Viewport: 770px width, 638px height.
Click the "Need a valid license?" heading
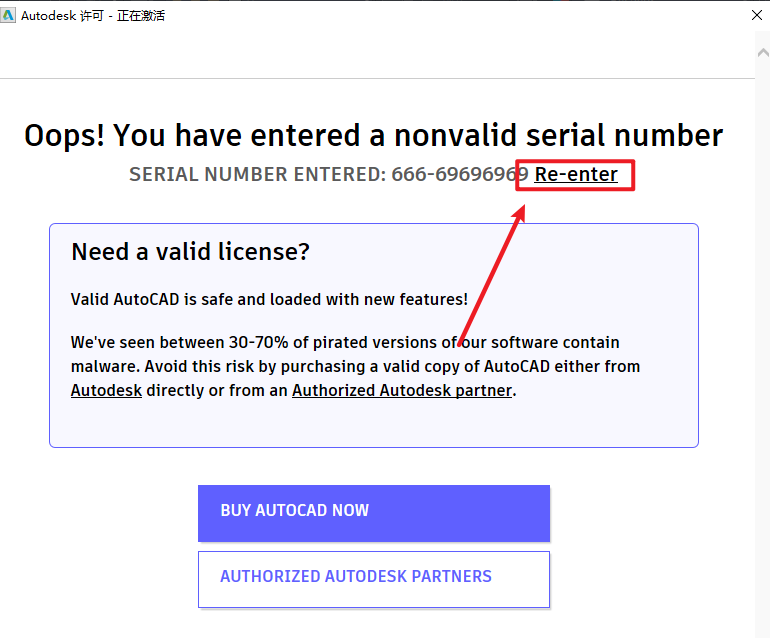pyautogui.click(x=190, y=252)
